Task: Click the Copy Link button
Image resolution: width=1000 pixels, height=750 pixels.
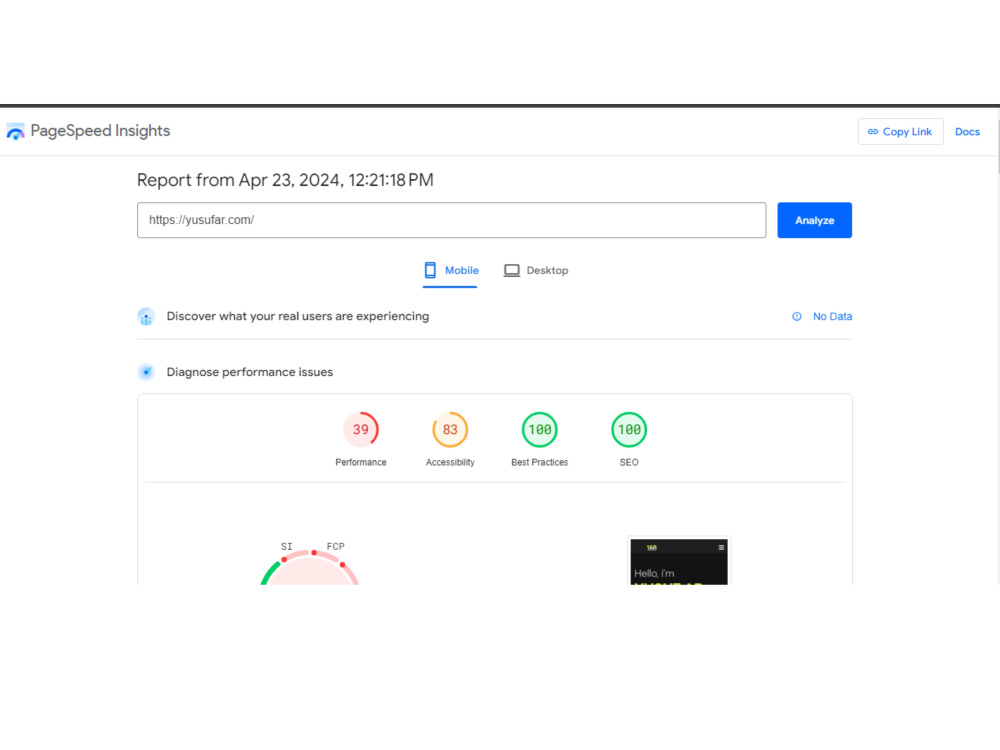Action: pos(900,132)
